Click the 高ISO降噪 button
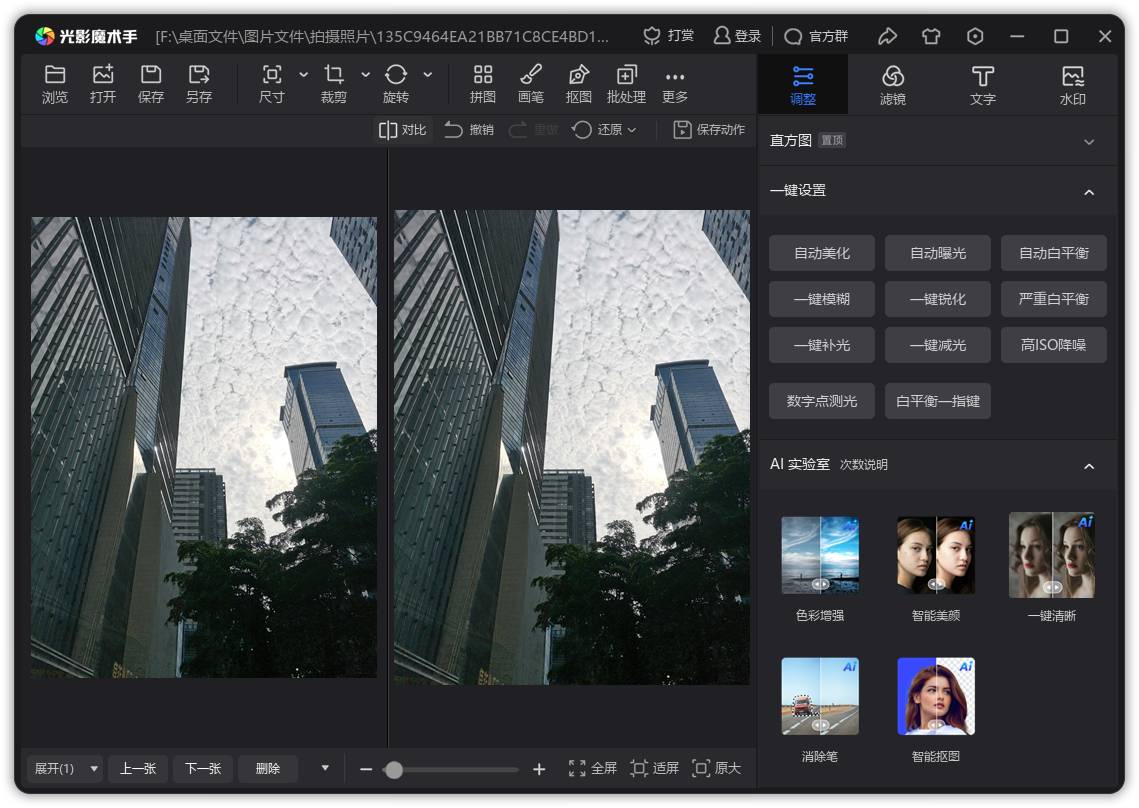This screenshot has height=808, width=1139. 1053,345
